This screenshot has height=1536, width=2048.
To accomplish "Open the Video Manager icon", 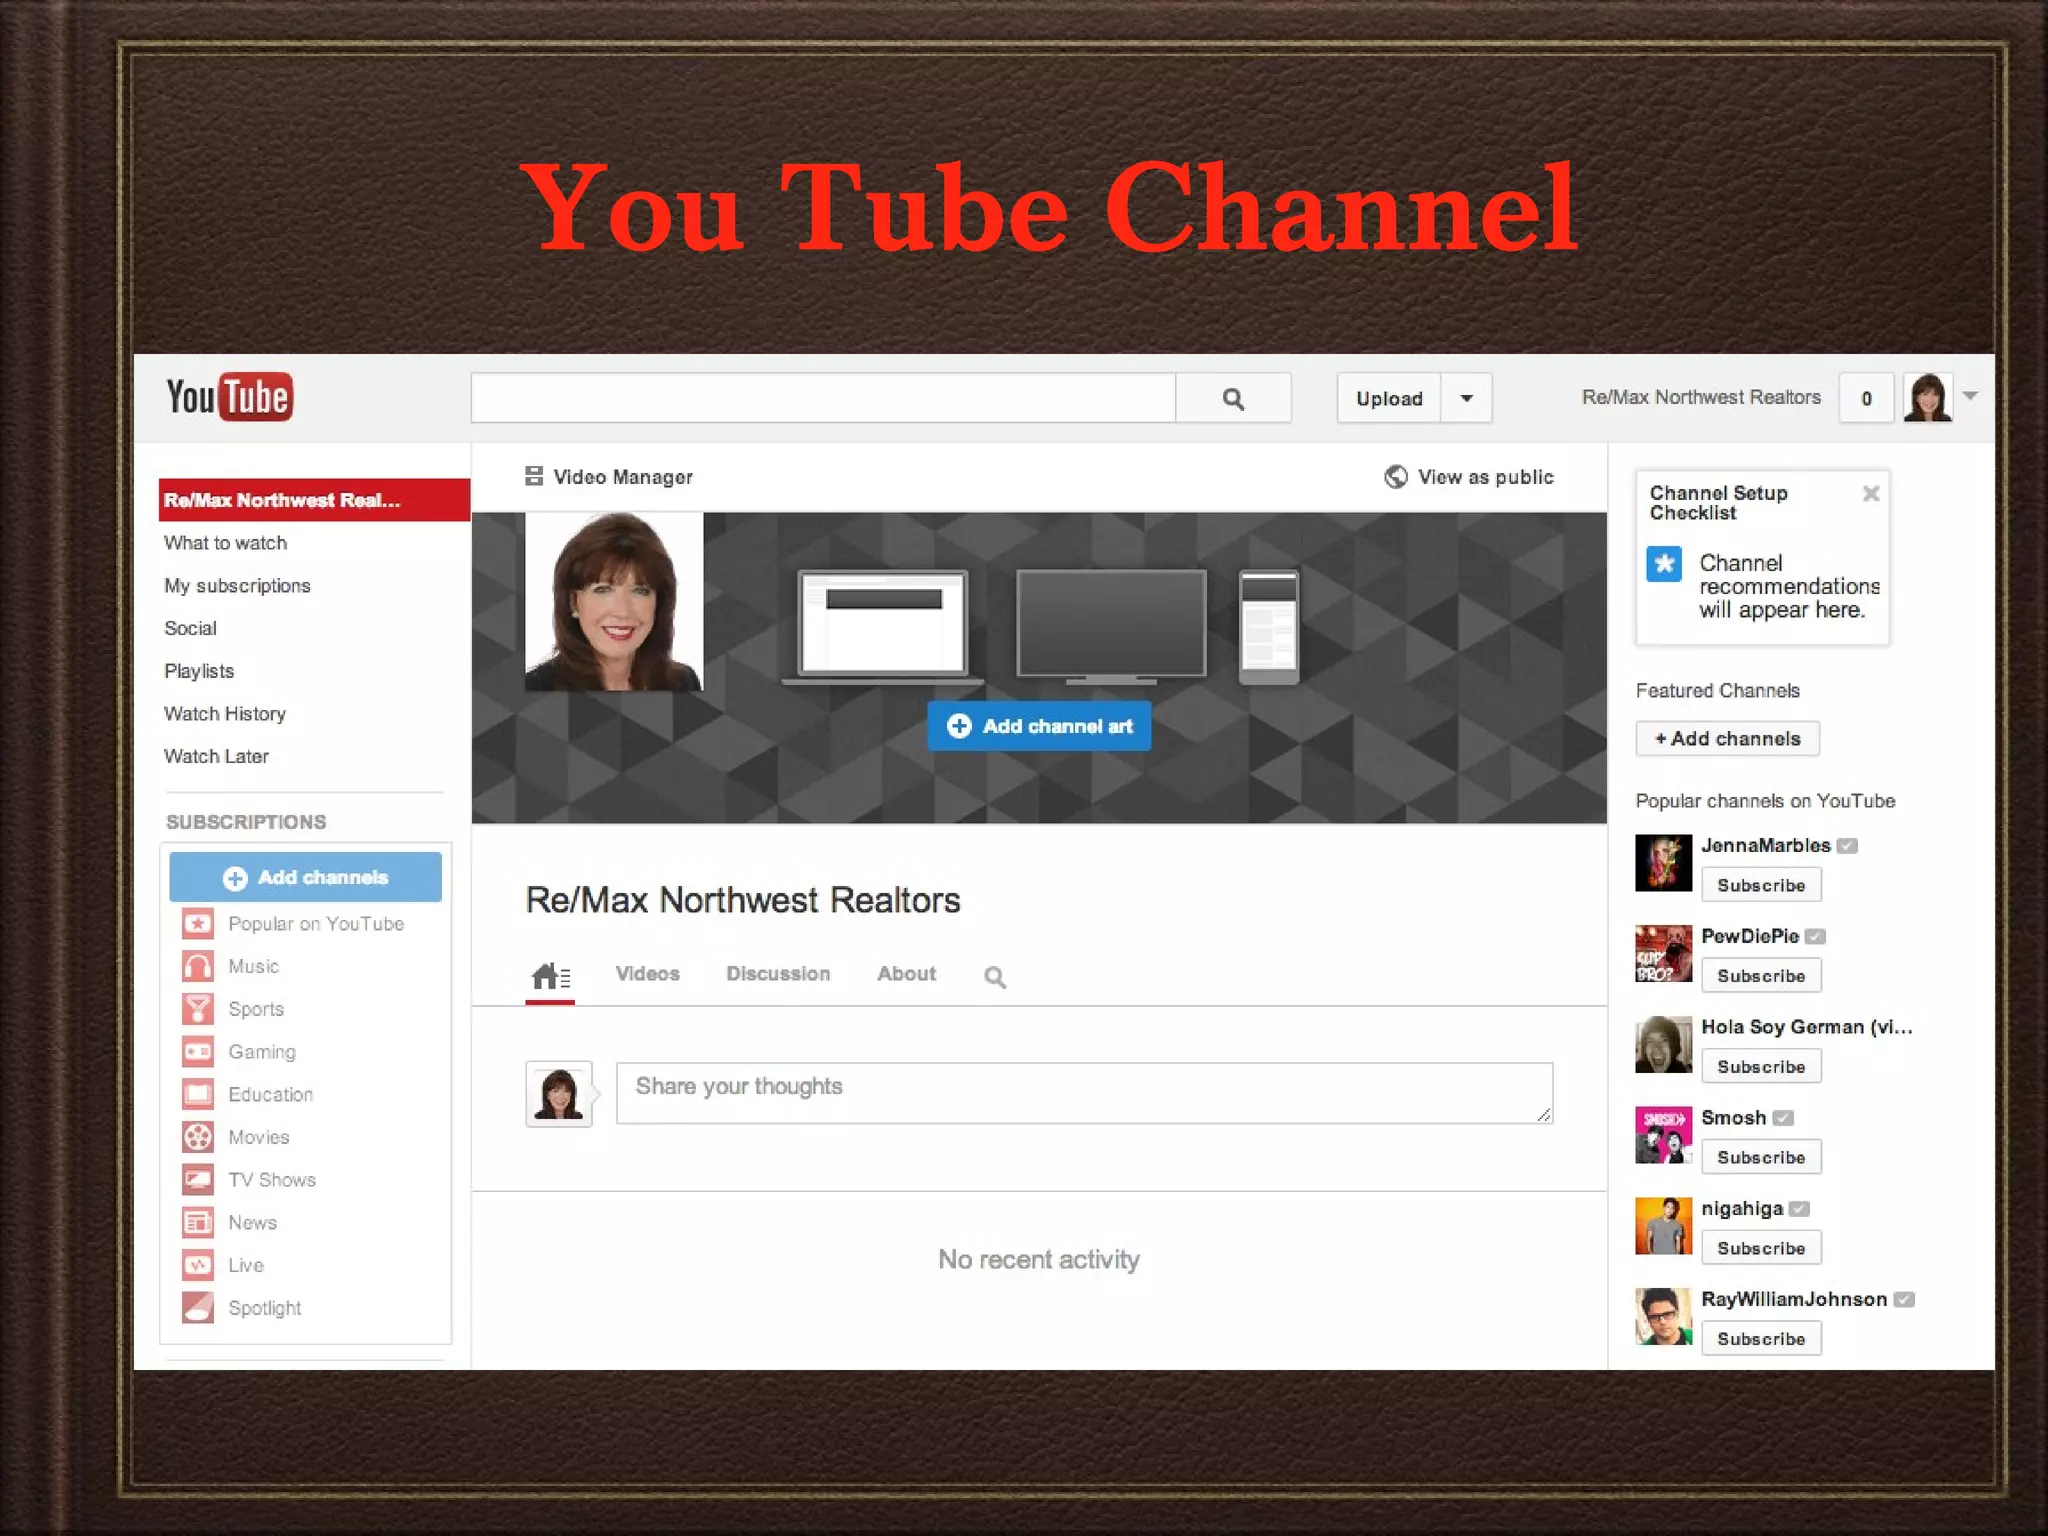I will point(534,476).
